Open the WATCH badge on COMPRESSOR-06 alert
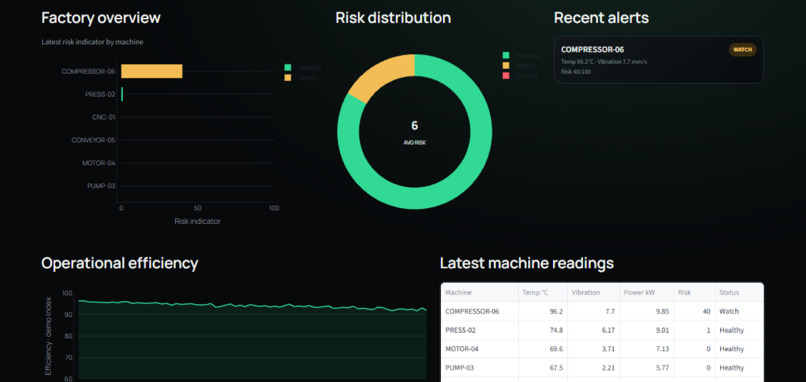This screenshot has height=382, width=806. [x=742, y=50]
